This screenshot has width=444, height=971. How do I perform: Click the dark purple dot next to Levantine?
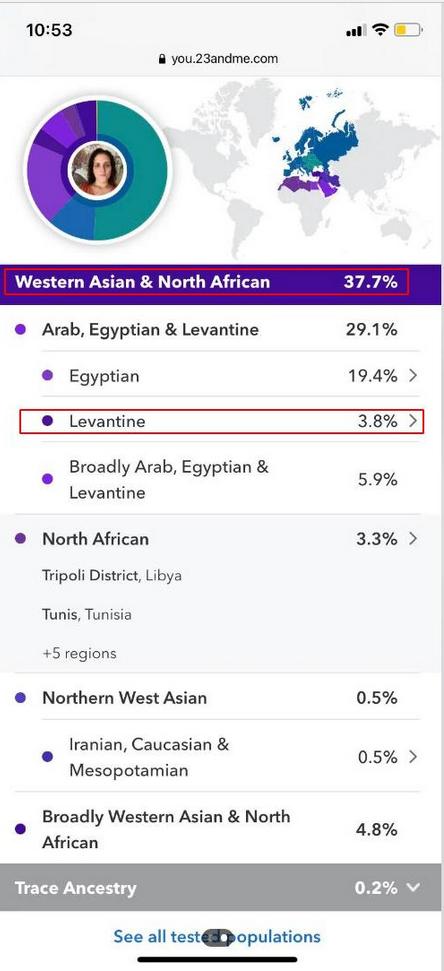click(48, 421)
